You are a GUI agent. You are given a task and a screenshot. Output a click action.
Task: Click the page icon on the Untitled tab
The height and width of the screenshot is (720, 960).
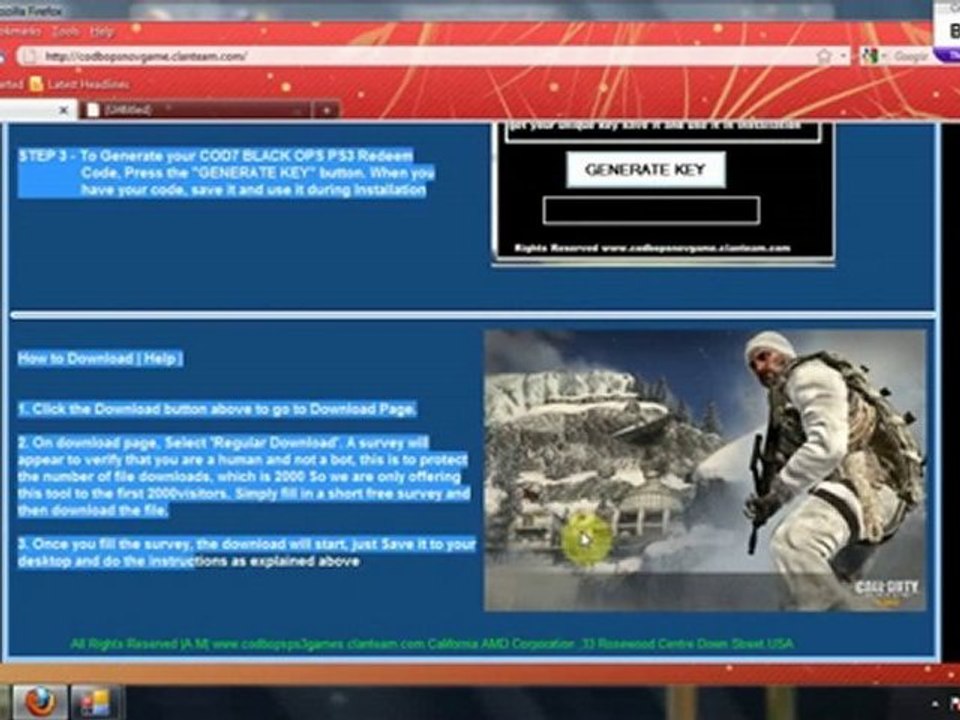93,110
